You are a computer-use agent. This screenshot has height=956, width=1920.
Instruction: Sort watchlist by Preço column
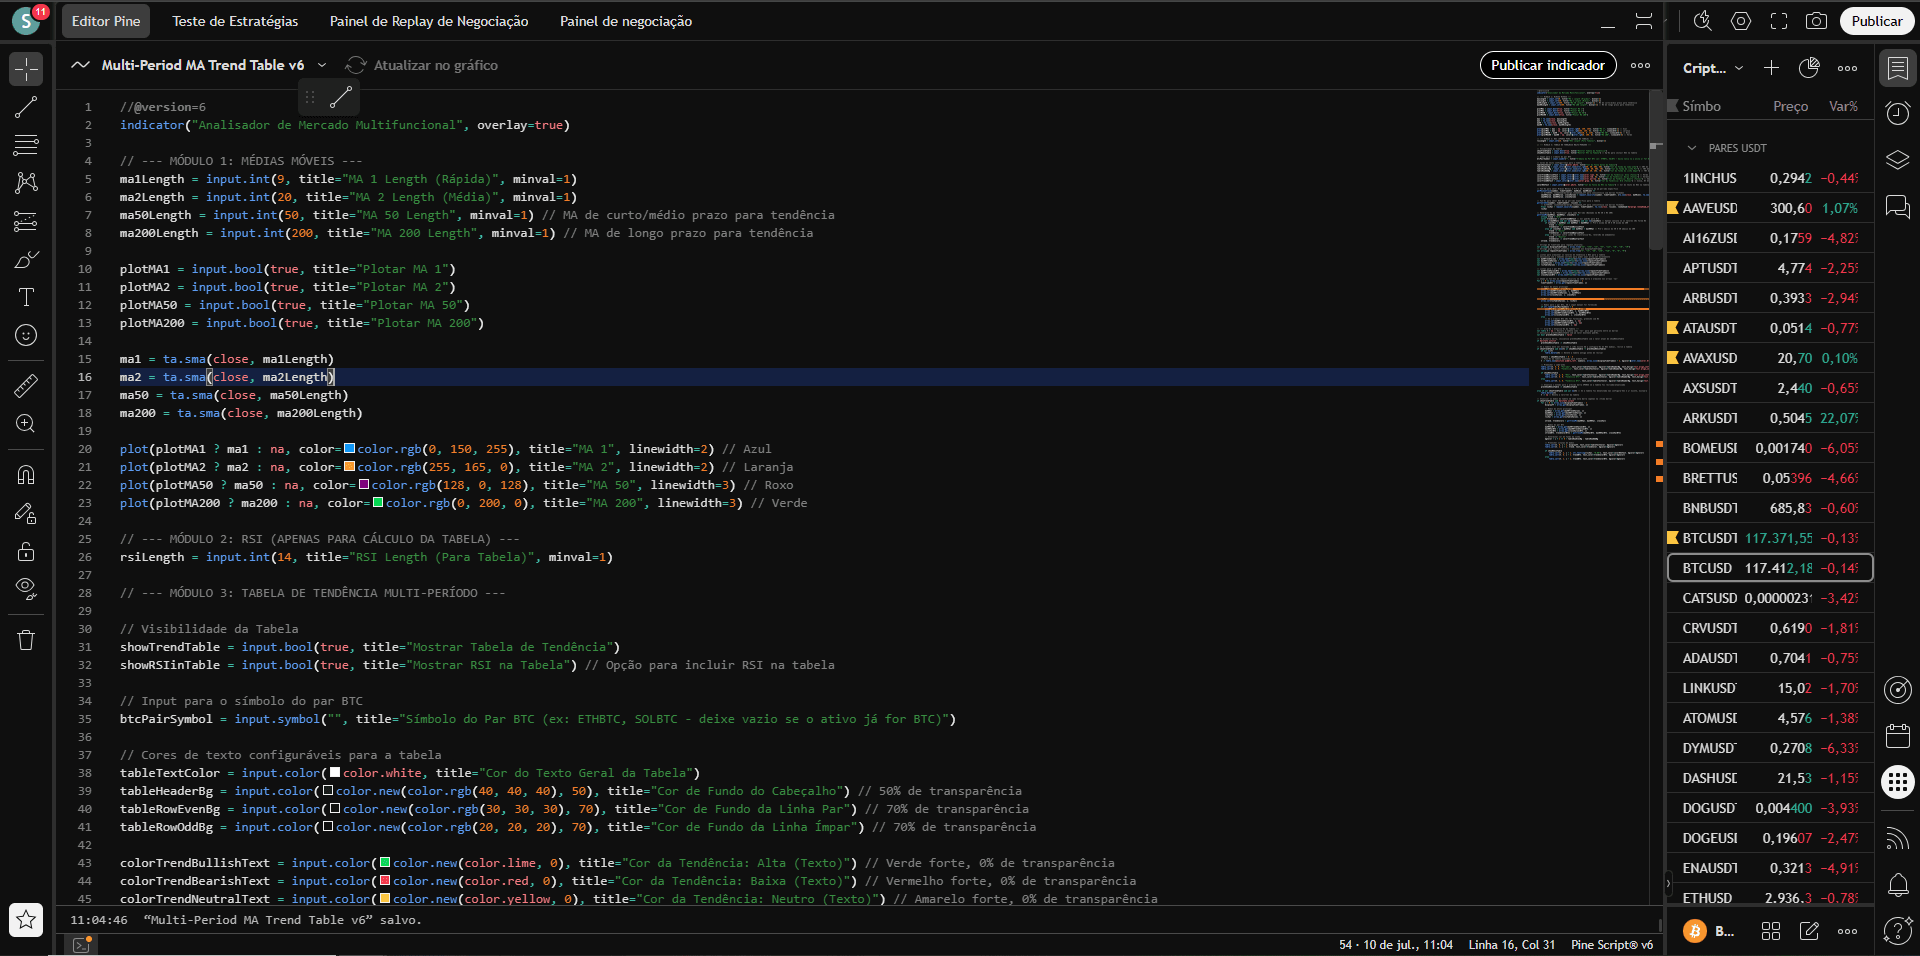(x=1790, y=106)
